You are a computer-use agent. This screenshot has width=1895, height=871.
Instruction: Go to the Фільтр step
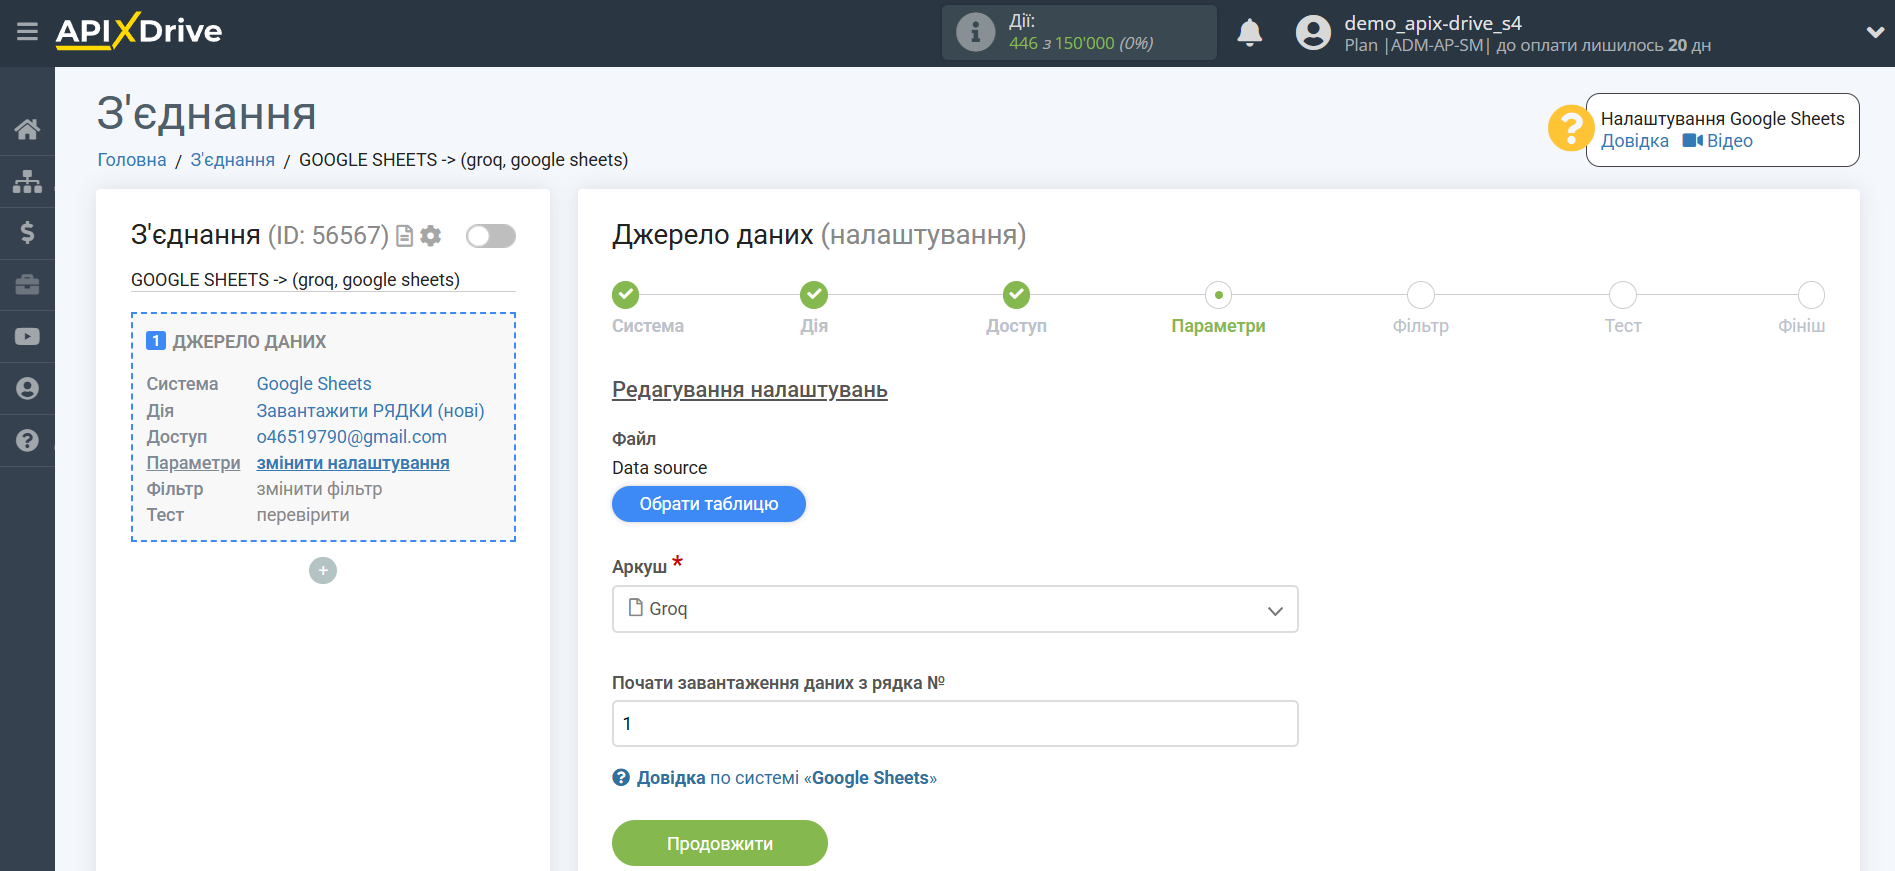click(1421, 295)
